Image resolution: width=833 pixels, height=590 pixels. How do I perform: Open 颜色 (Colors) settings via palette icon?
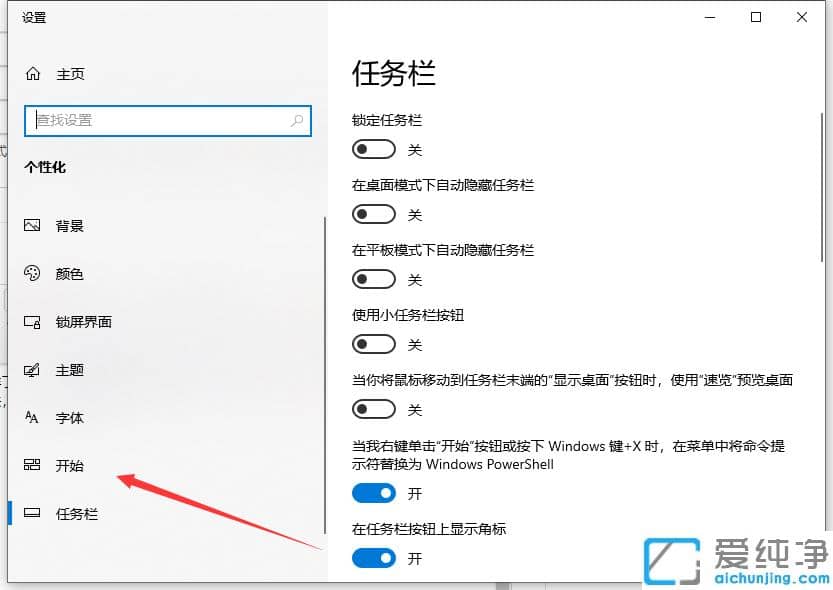(x=32, y=274)
